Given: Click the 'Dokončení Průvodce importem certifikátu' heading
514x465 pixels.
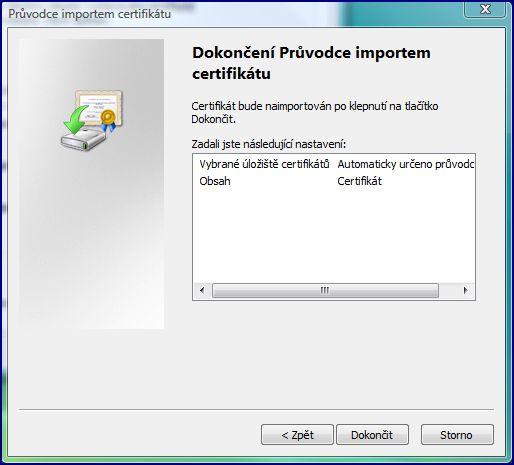Looking at the screenshot, I should pyautogui.click(x=311, y=63).
